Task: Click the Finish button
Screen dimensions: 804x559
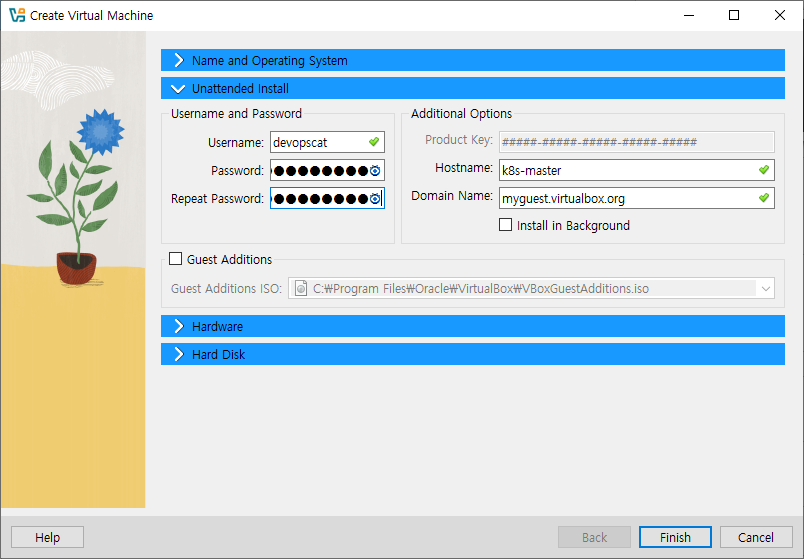Action: pos(675,537)
